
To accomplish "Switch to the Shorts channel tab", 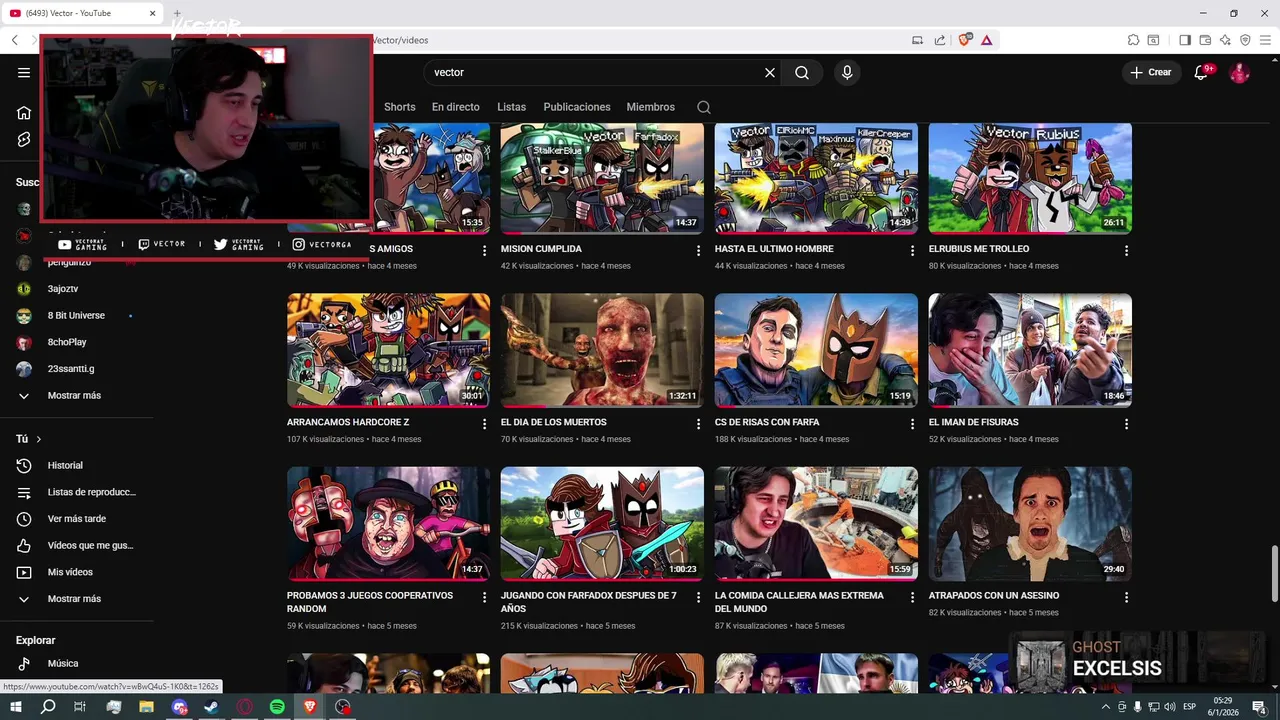I will click(x=399, y=107).
